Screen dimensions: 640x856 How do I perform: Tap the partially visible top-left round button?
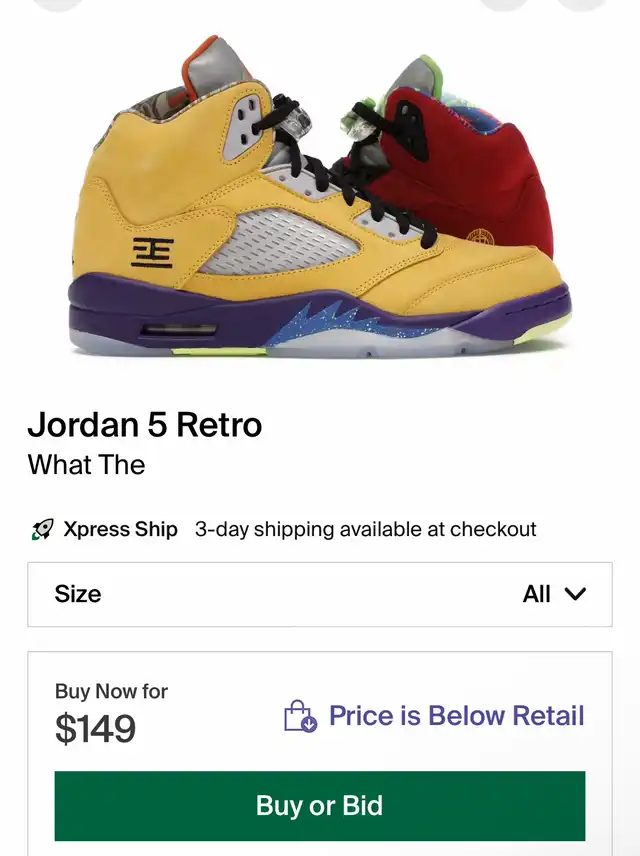[x=57, y=3]
